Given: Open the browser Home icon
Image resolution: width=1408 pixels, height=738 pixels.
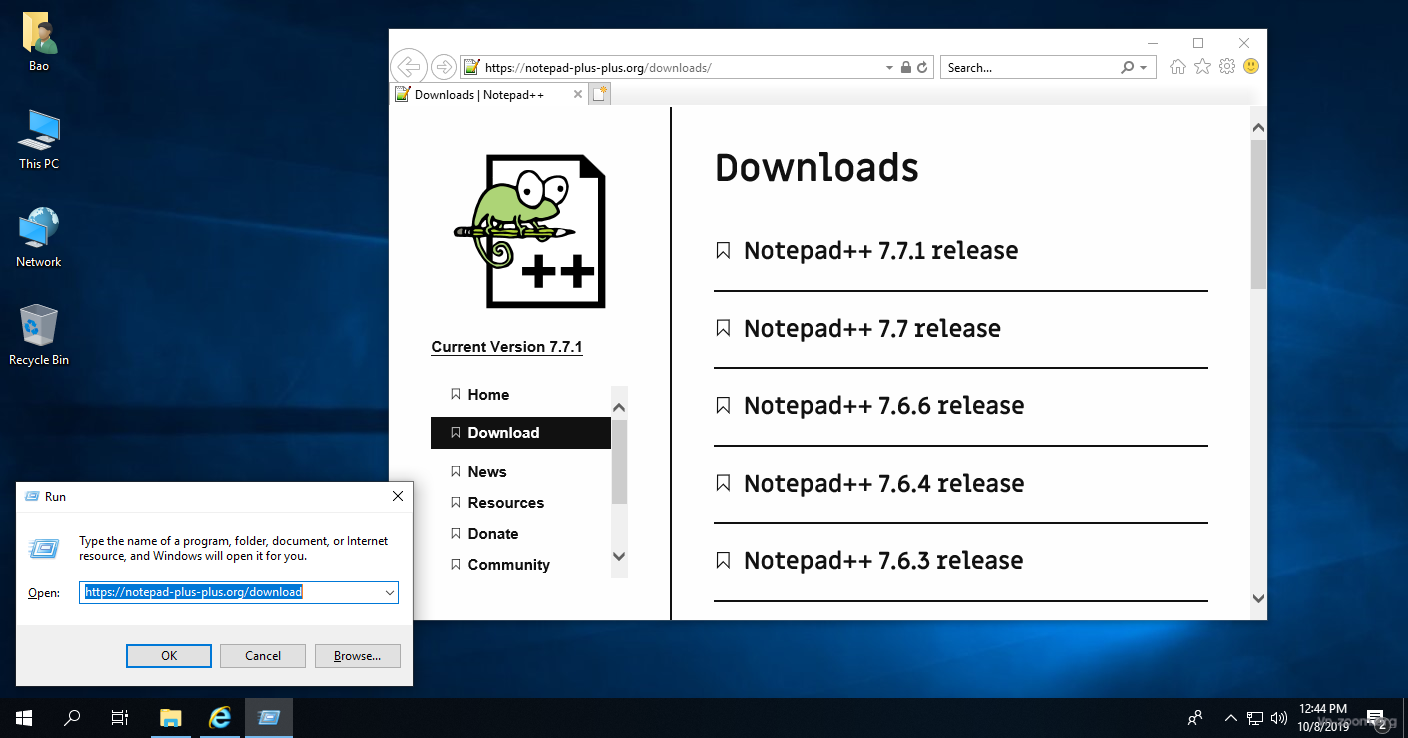Looking at the screenshot, I should point(1178,67).
